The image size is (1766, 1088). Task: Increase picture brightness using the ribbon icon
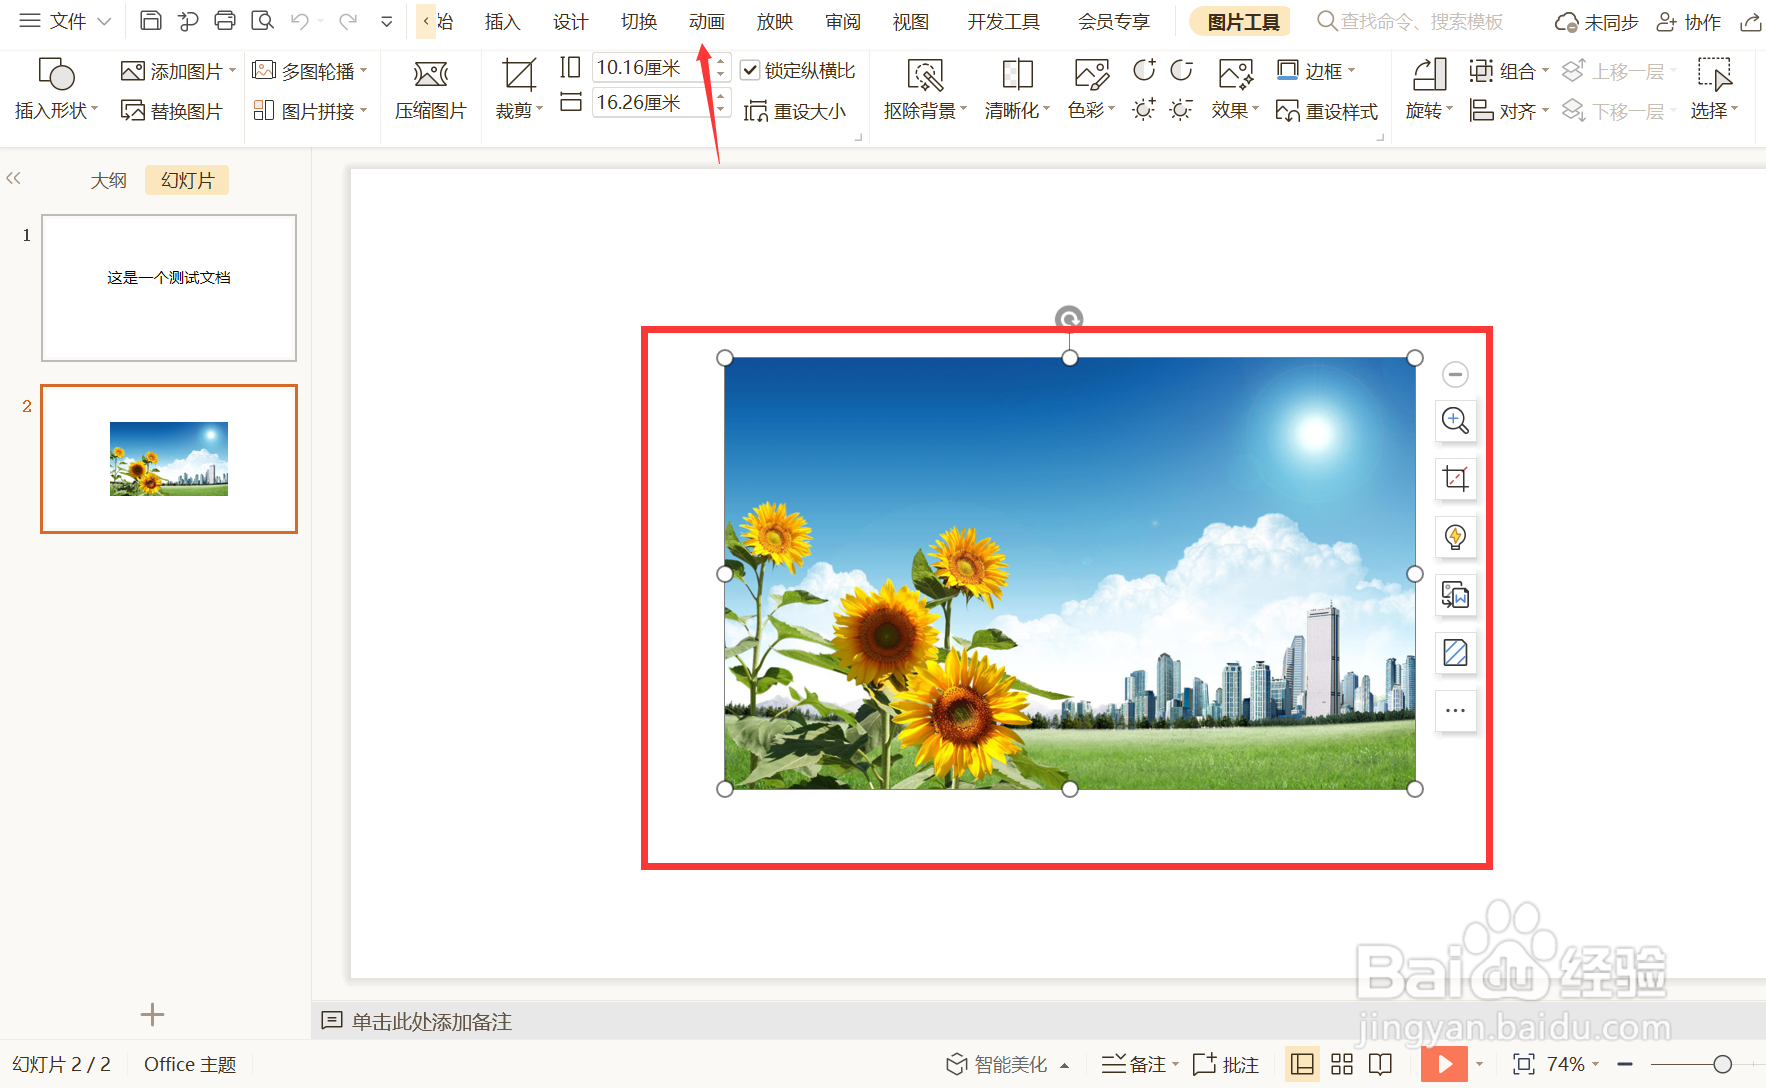pos(1144,109)
